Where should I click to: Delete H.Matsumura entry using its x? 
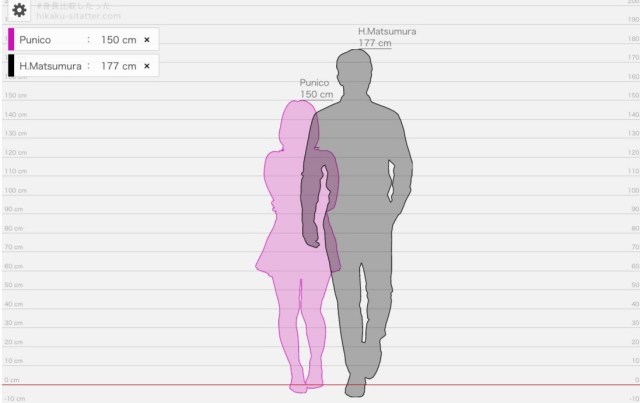coord(147,66)
